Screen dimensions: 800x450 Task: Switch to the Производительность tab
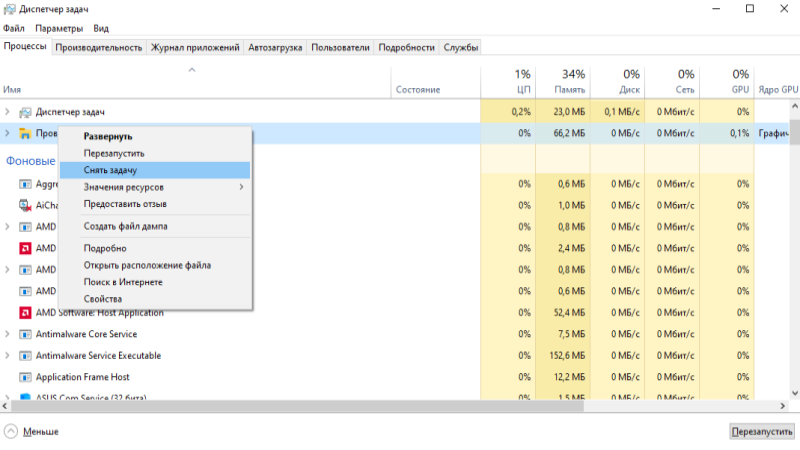point(99,47)
